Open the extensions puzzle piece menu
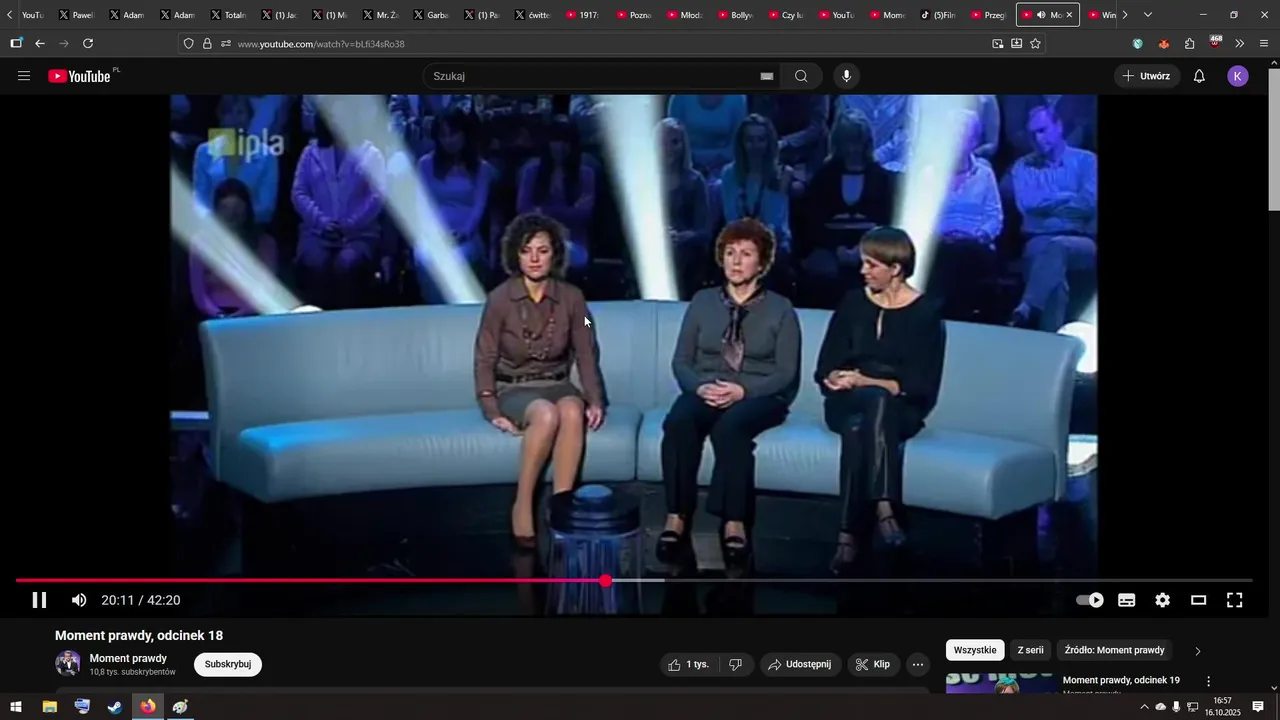 point(1189,44)
